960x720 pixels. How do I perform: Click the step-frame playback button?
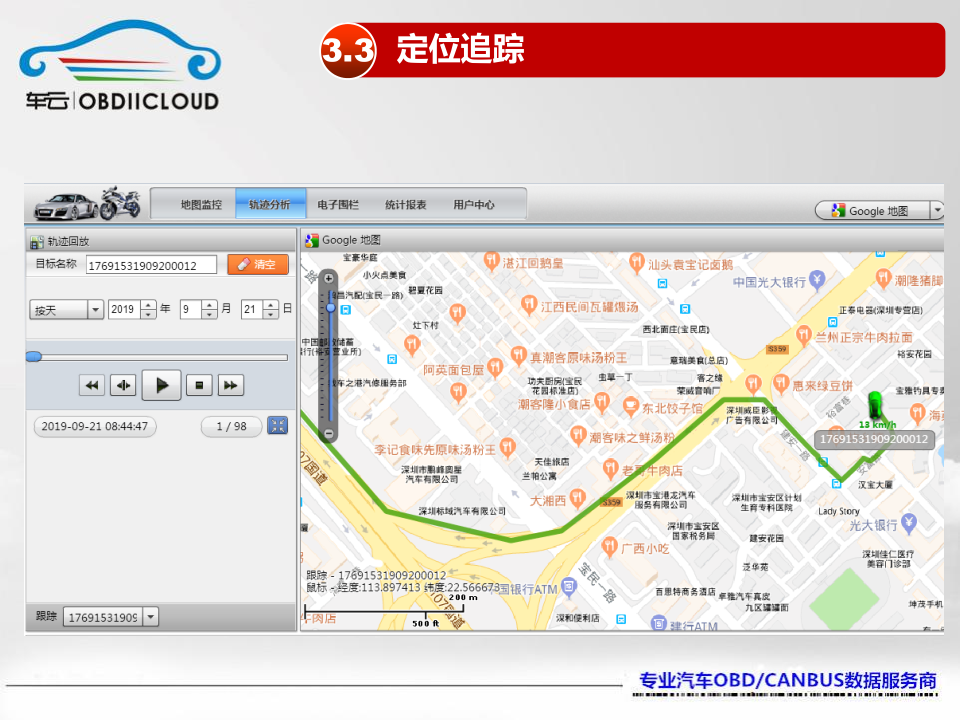point(123,385)
